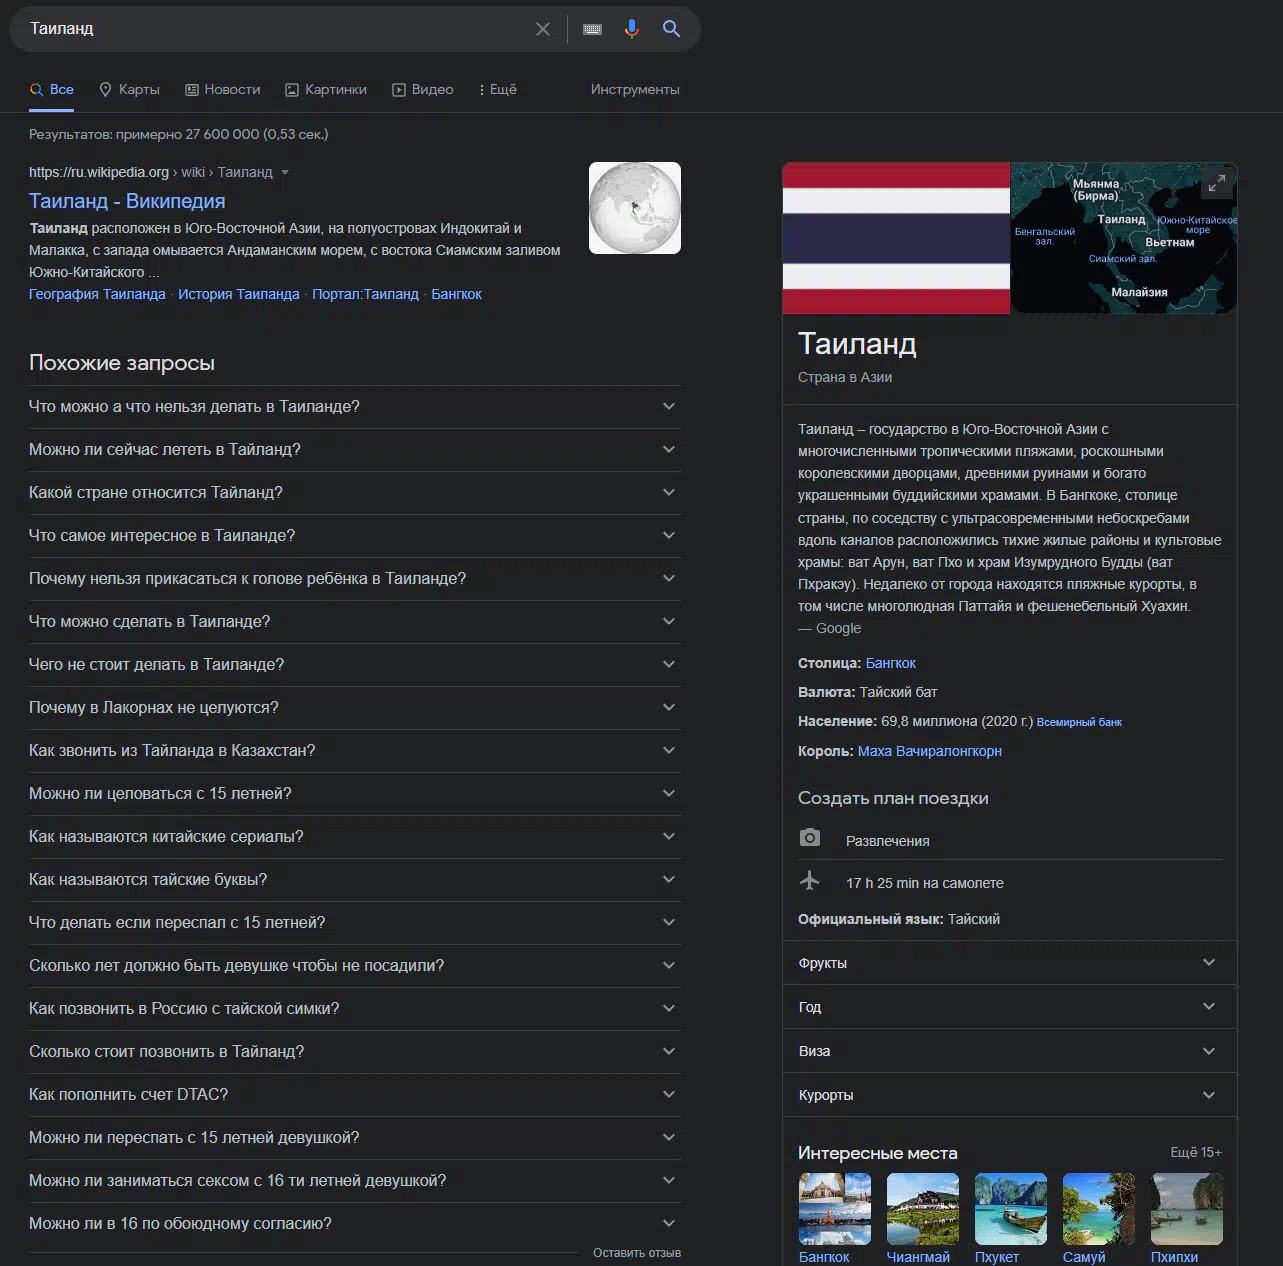Open the Ещё menu
Screen dimensions: 1283x1266
pyautogui.click(x=498, y=90)
